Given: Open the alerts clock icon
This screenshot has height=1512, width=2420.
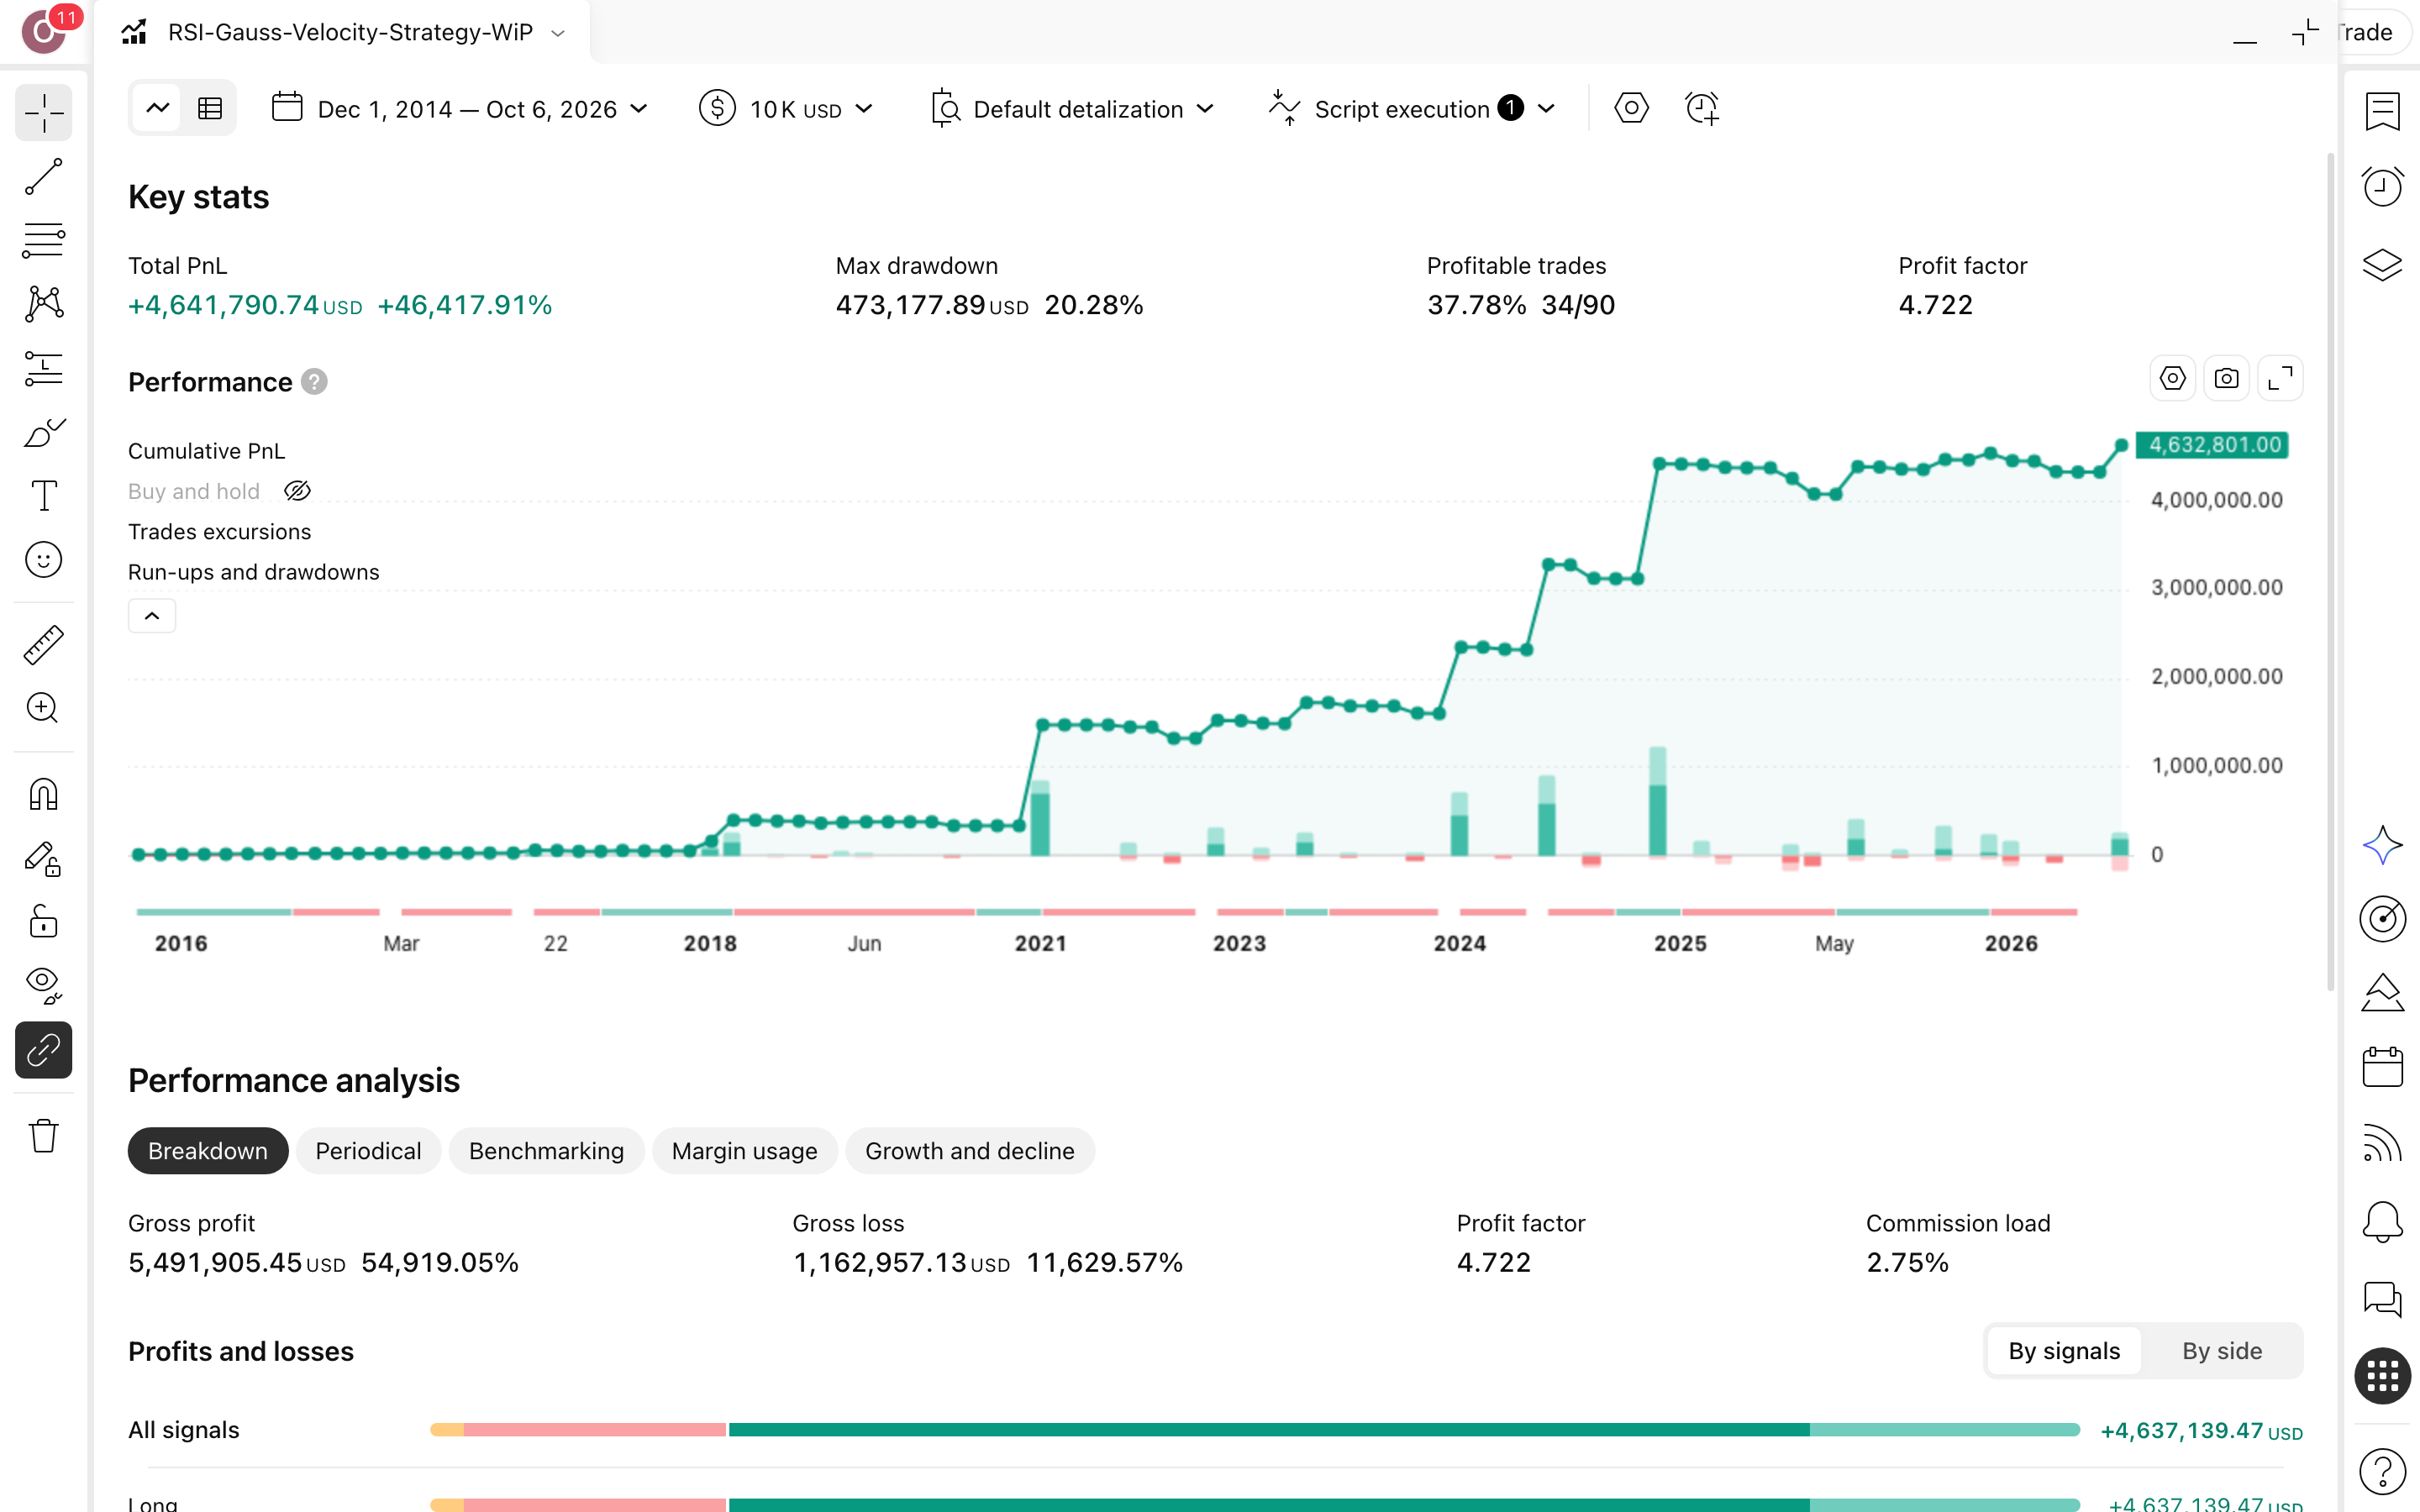Looking at the screenshot, I should (x=2382, y=187).
